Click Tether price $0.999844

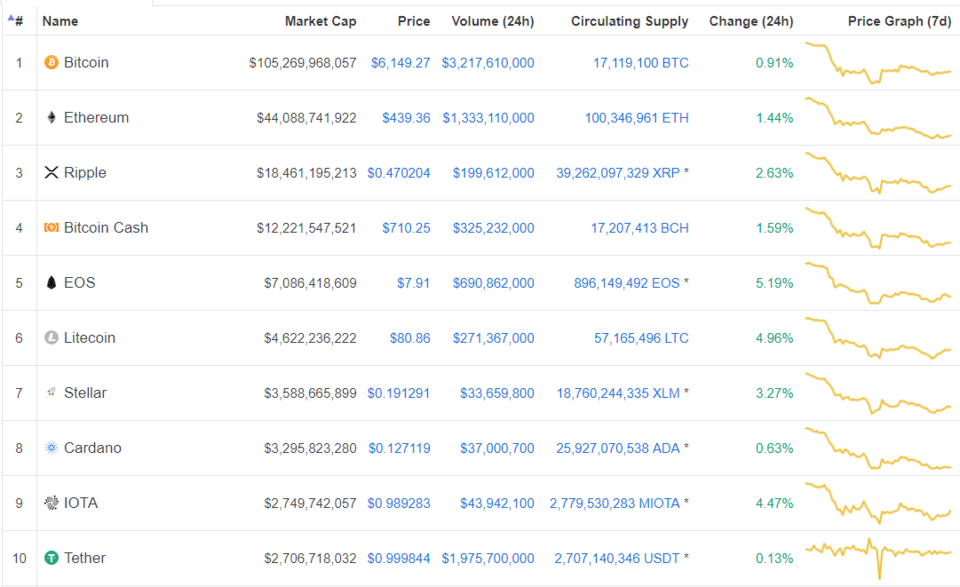click(399, 559)
